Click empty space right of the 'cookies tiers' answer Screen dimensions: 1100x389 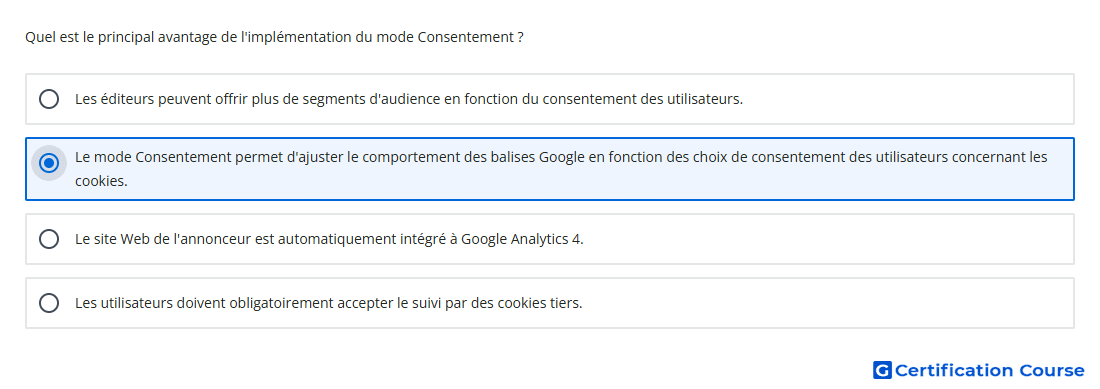click(x=828, y=303)
